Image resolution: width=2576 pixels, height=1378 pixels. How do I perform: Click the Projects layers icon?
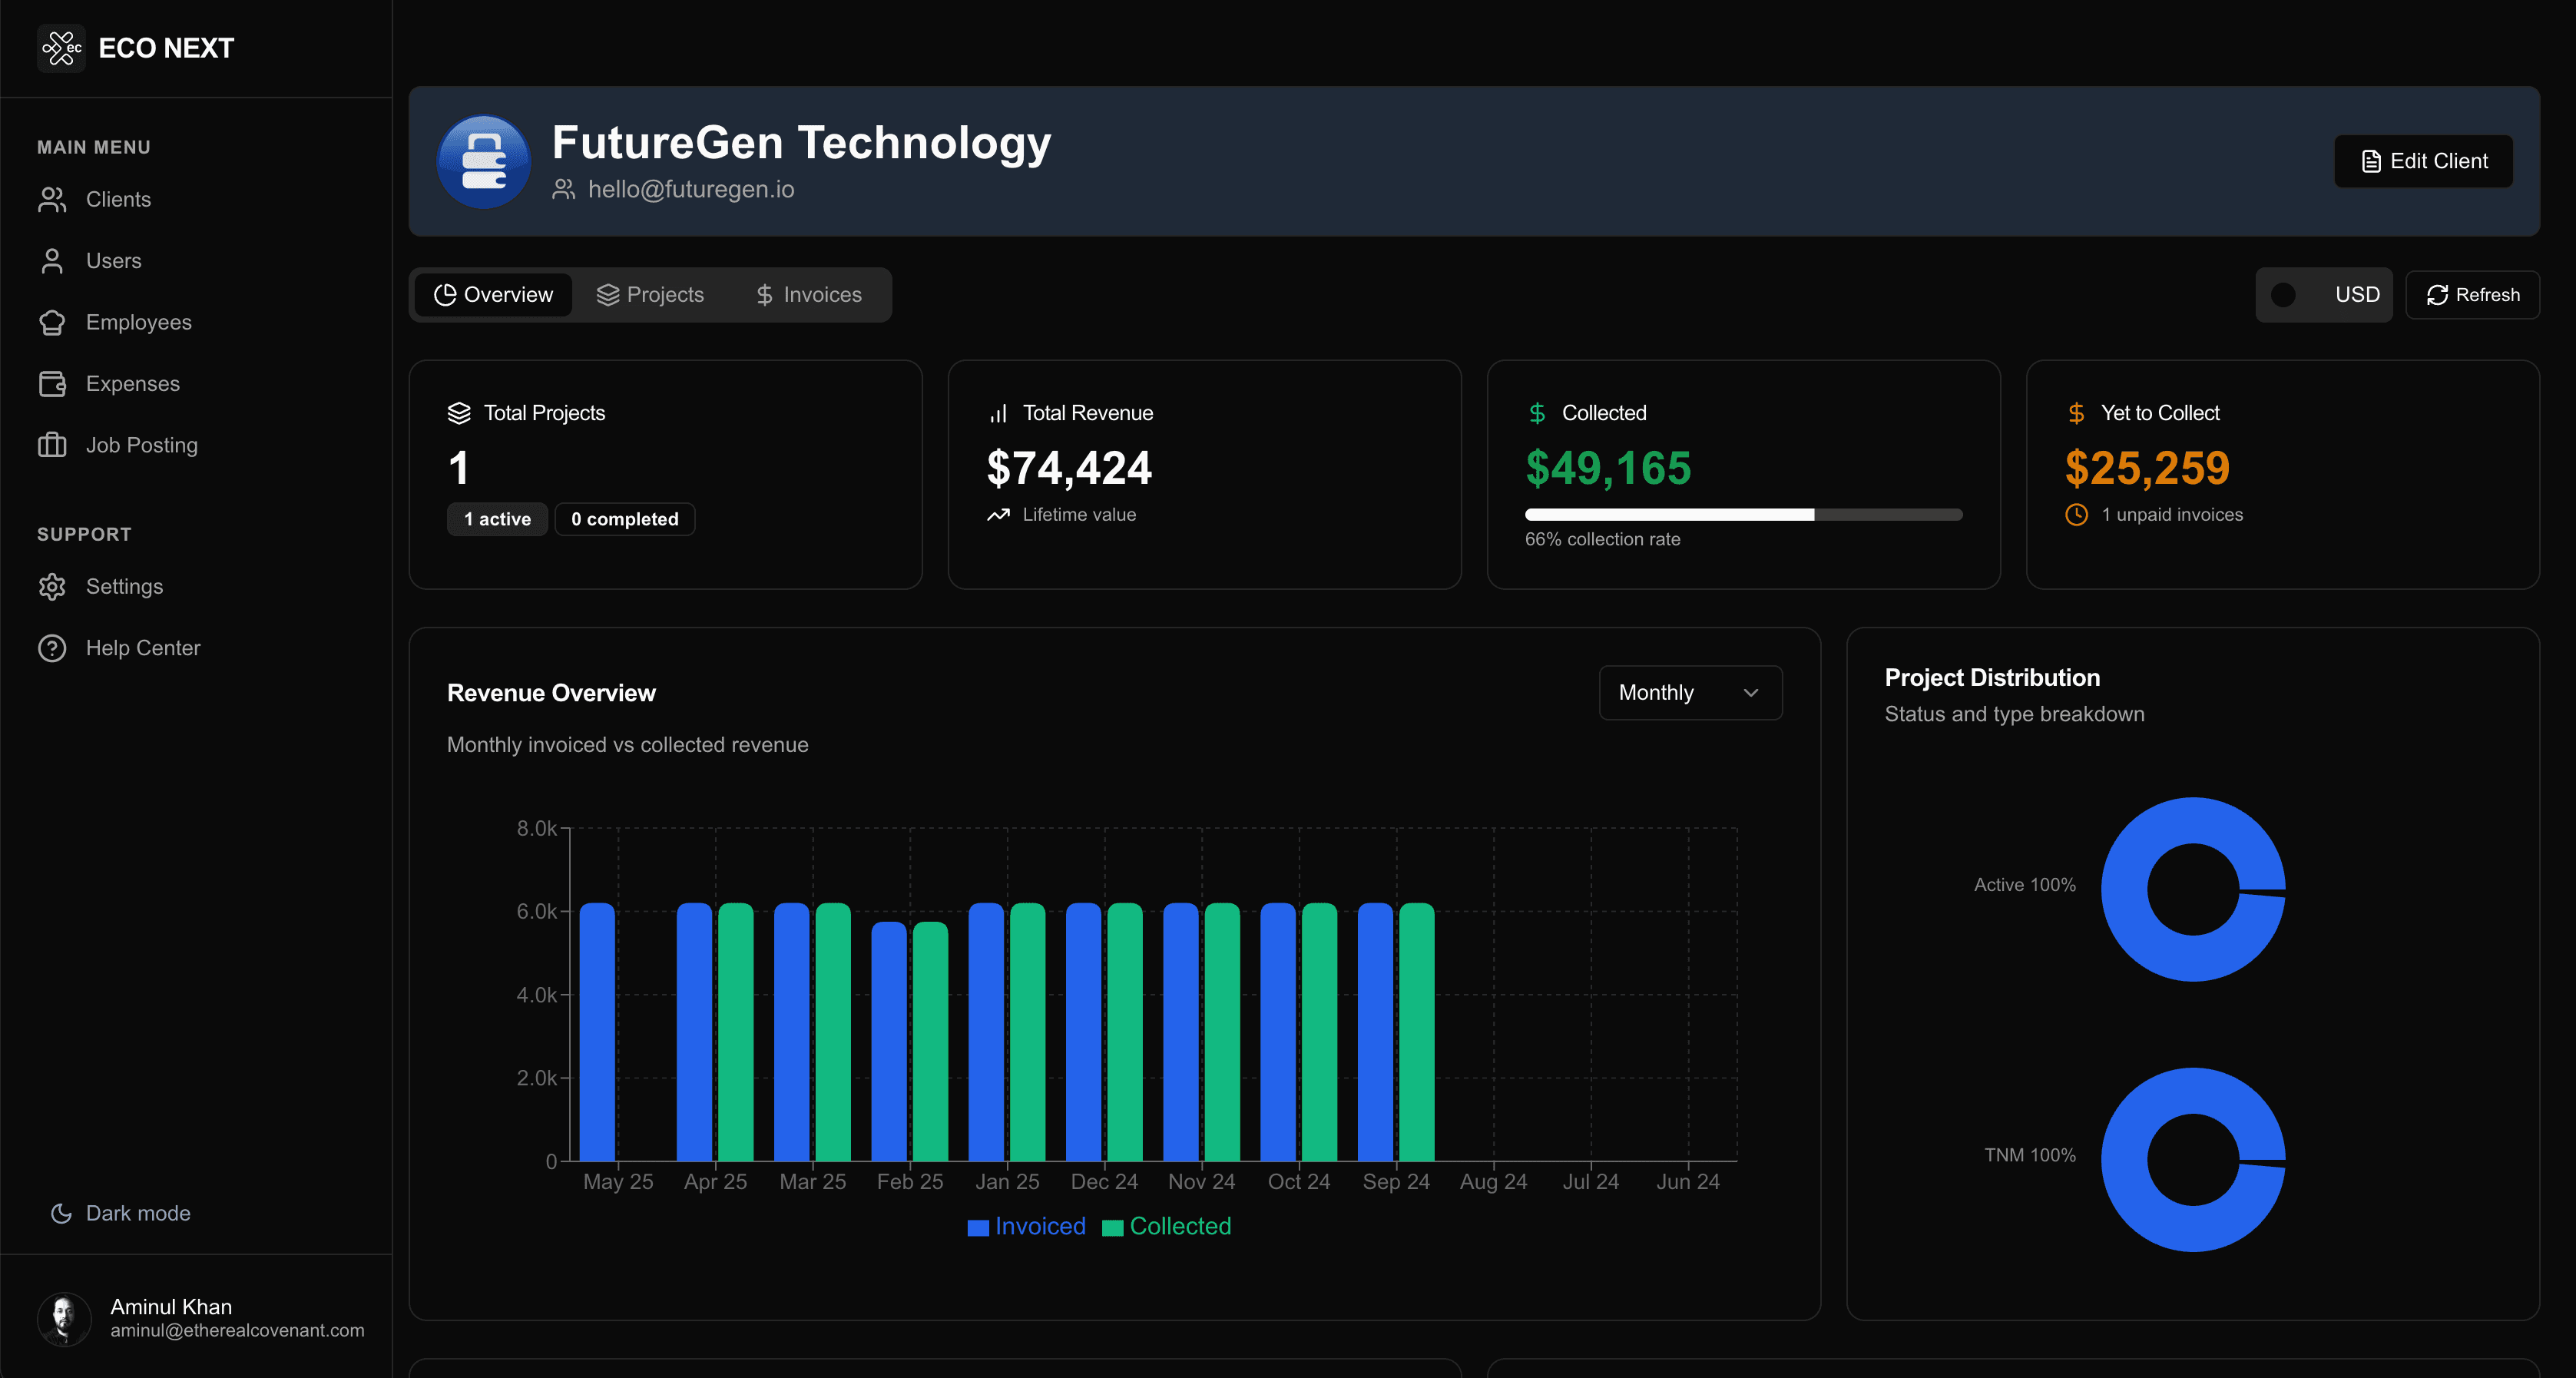[x=608, y=295]
